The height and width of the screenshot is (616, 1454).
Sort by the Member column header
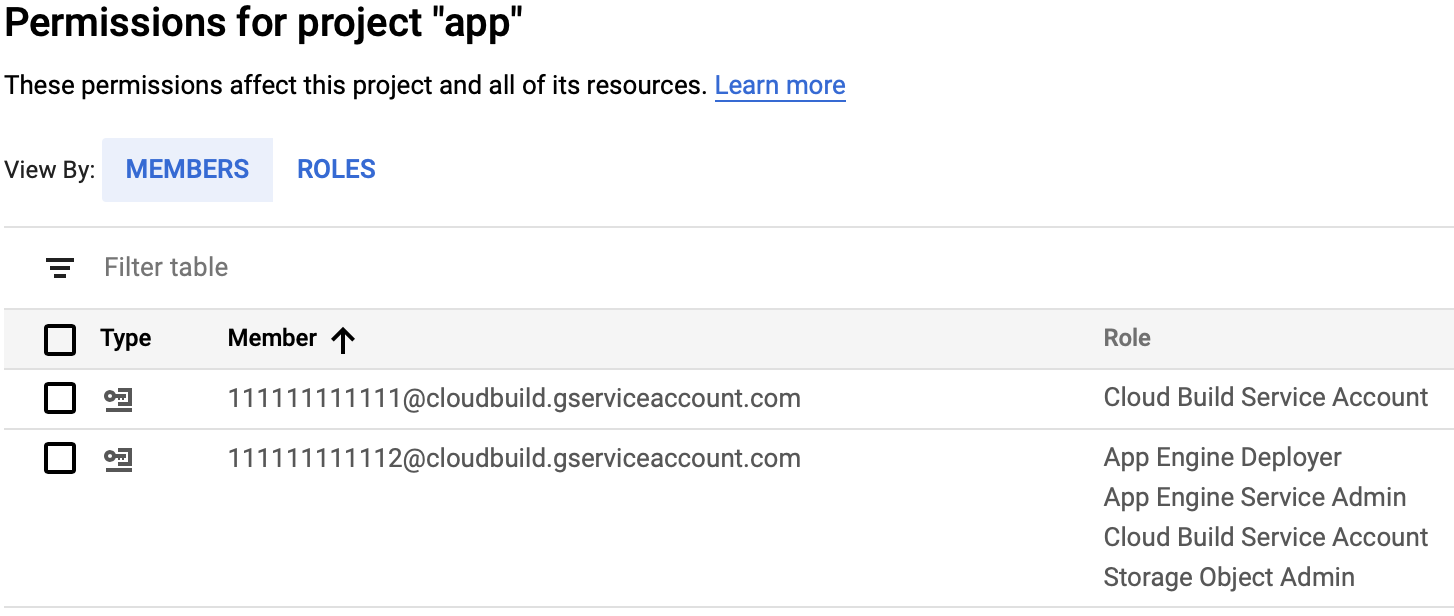click(x=272, y=339)
